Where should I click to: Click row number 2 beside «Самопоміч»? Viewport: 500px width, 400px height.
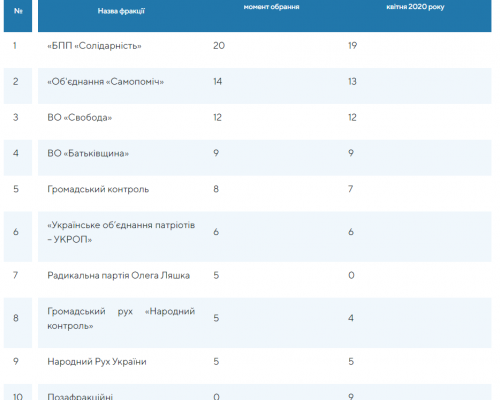(16, 82)
